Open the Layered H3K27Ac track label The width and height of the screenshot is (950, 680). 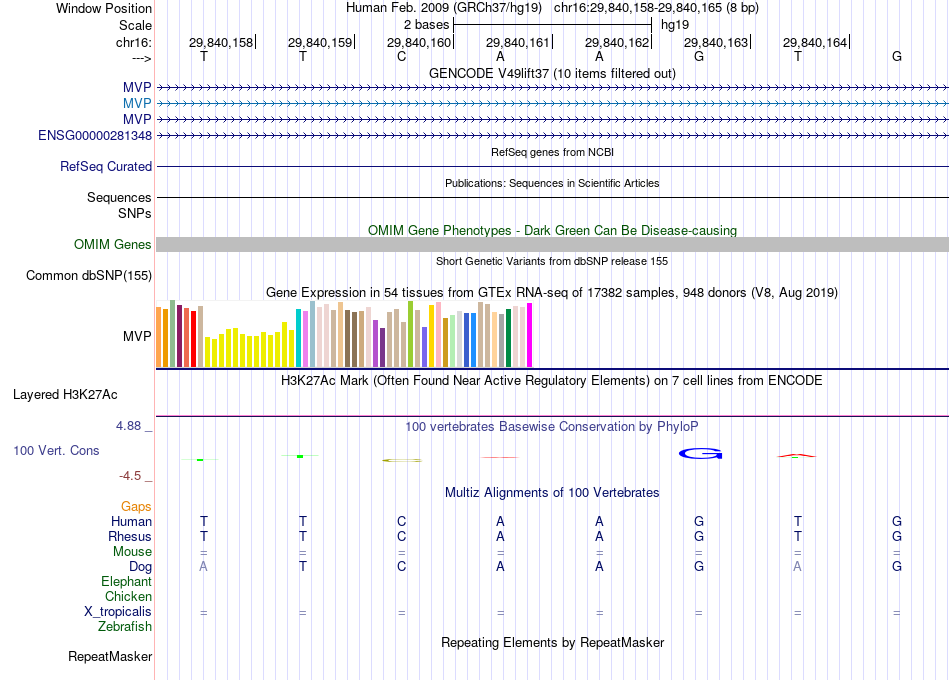click(65, 395)
